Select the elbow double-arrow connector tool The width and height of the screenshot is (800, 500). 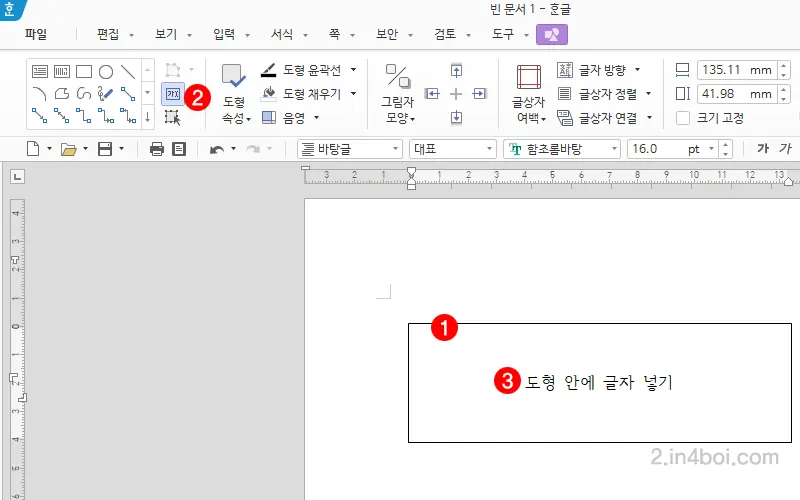pos(128,116)
